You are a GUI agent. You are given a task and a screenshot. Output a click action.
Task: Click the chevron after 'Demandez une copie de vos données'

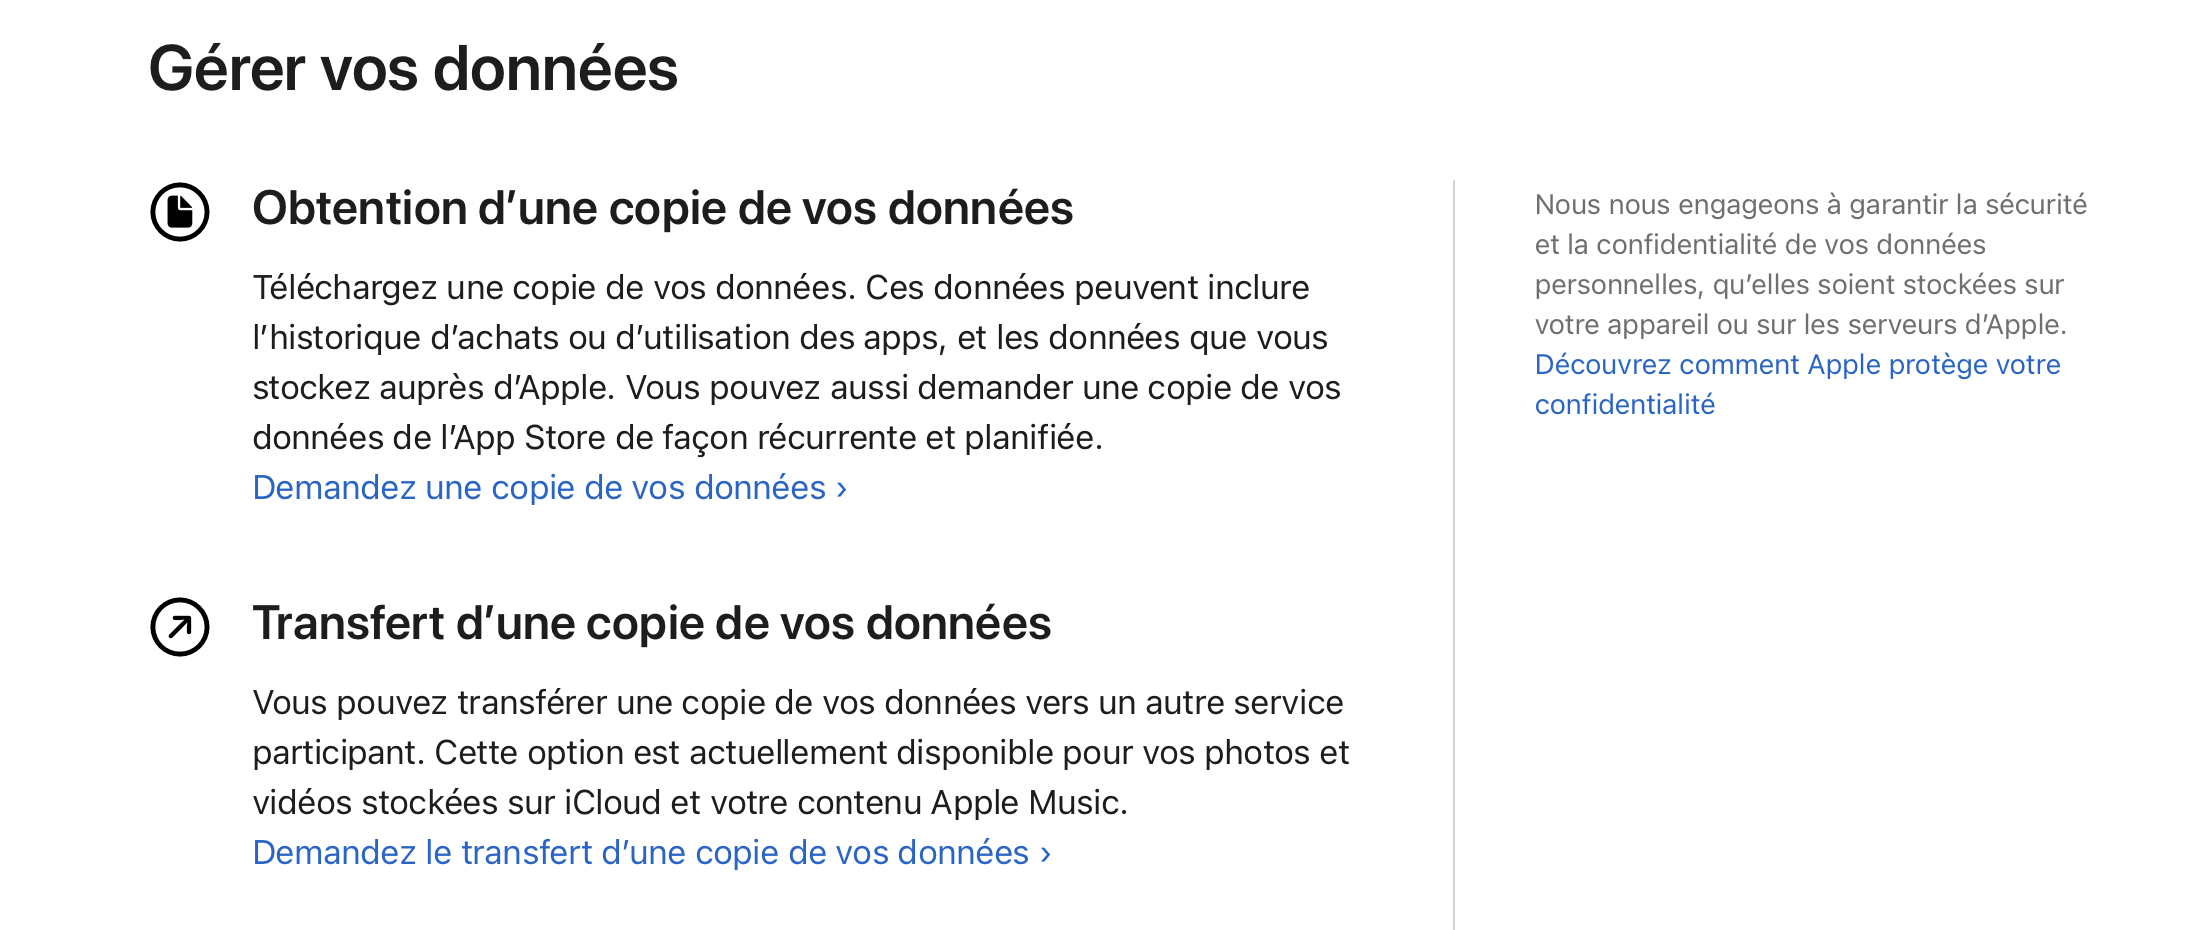click(841, 489)
